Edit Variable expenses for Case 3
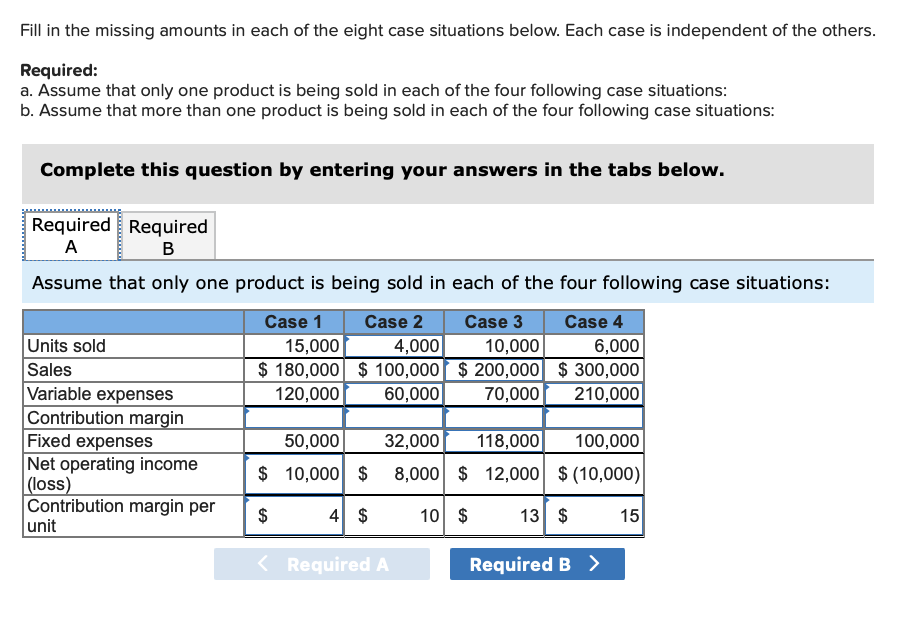The width and height of the screenshot is (912, 628). [x=494, y=393]
